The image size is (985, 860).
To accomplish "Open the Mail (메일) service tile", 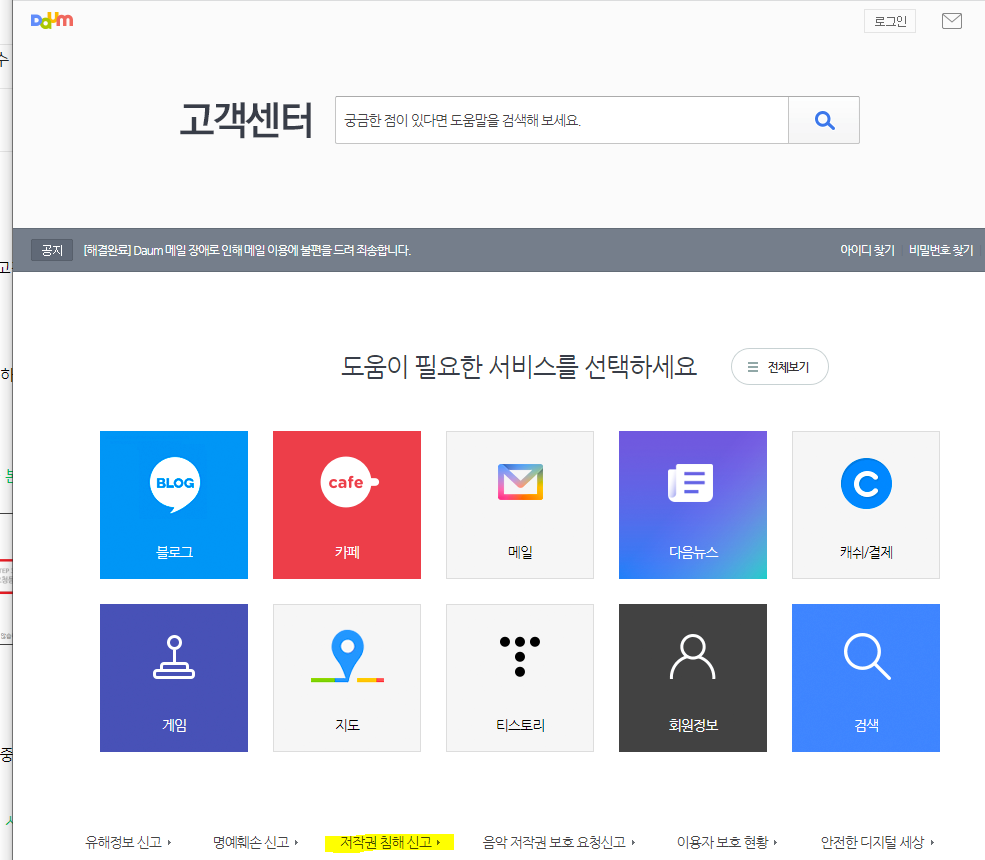I will 520,504.
